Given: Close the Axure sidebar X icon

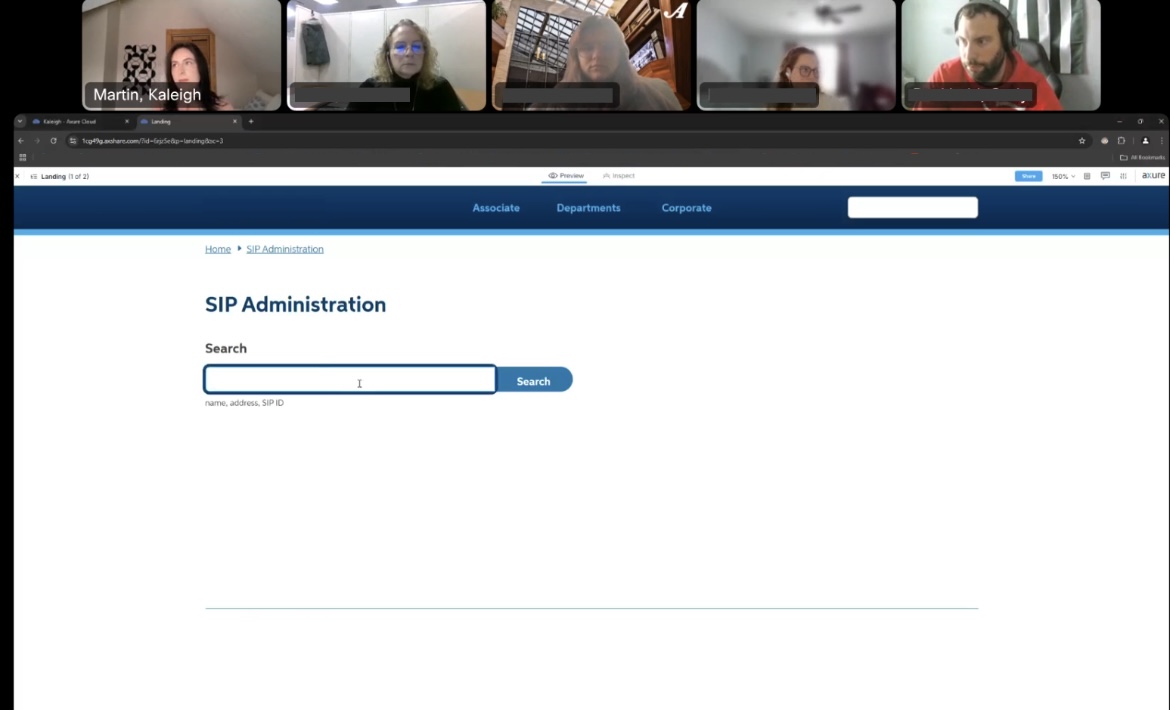Looking at the screenshot, I should click(17, 176).
